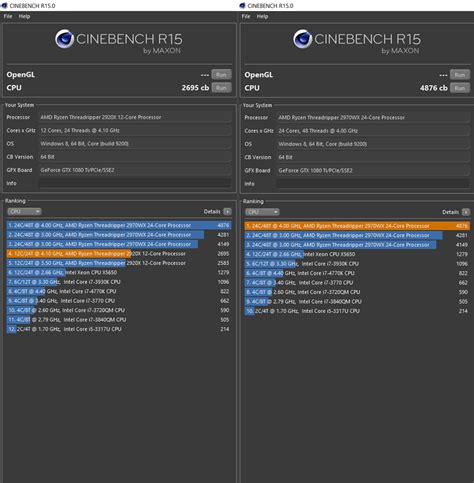Select rank 7 i7-3770 row in right window

357,283
